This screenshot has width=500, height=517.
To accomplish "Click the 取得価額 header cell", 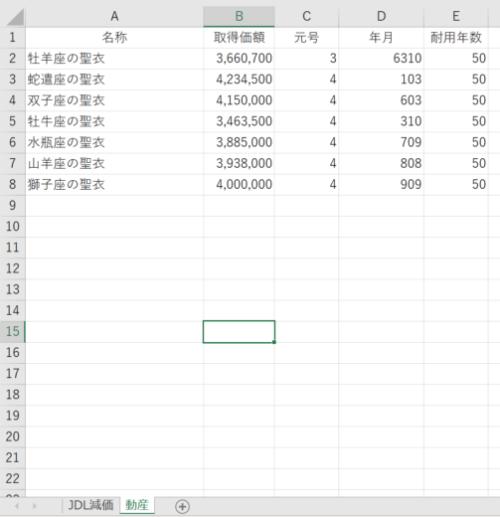I will (239, 37).
